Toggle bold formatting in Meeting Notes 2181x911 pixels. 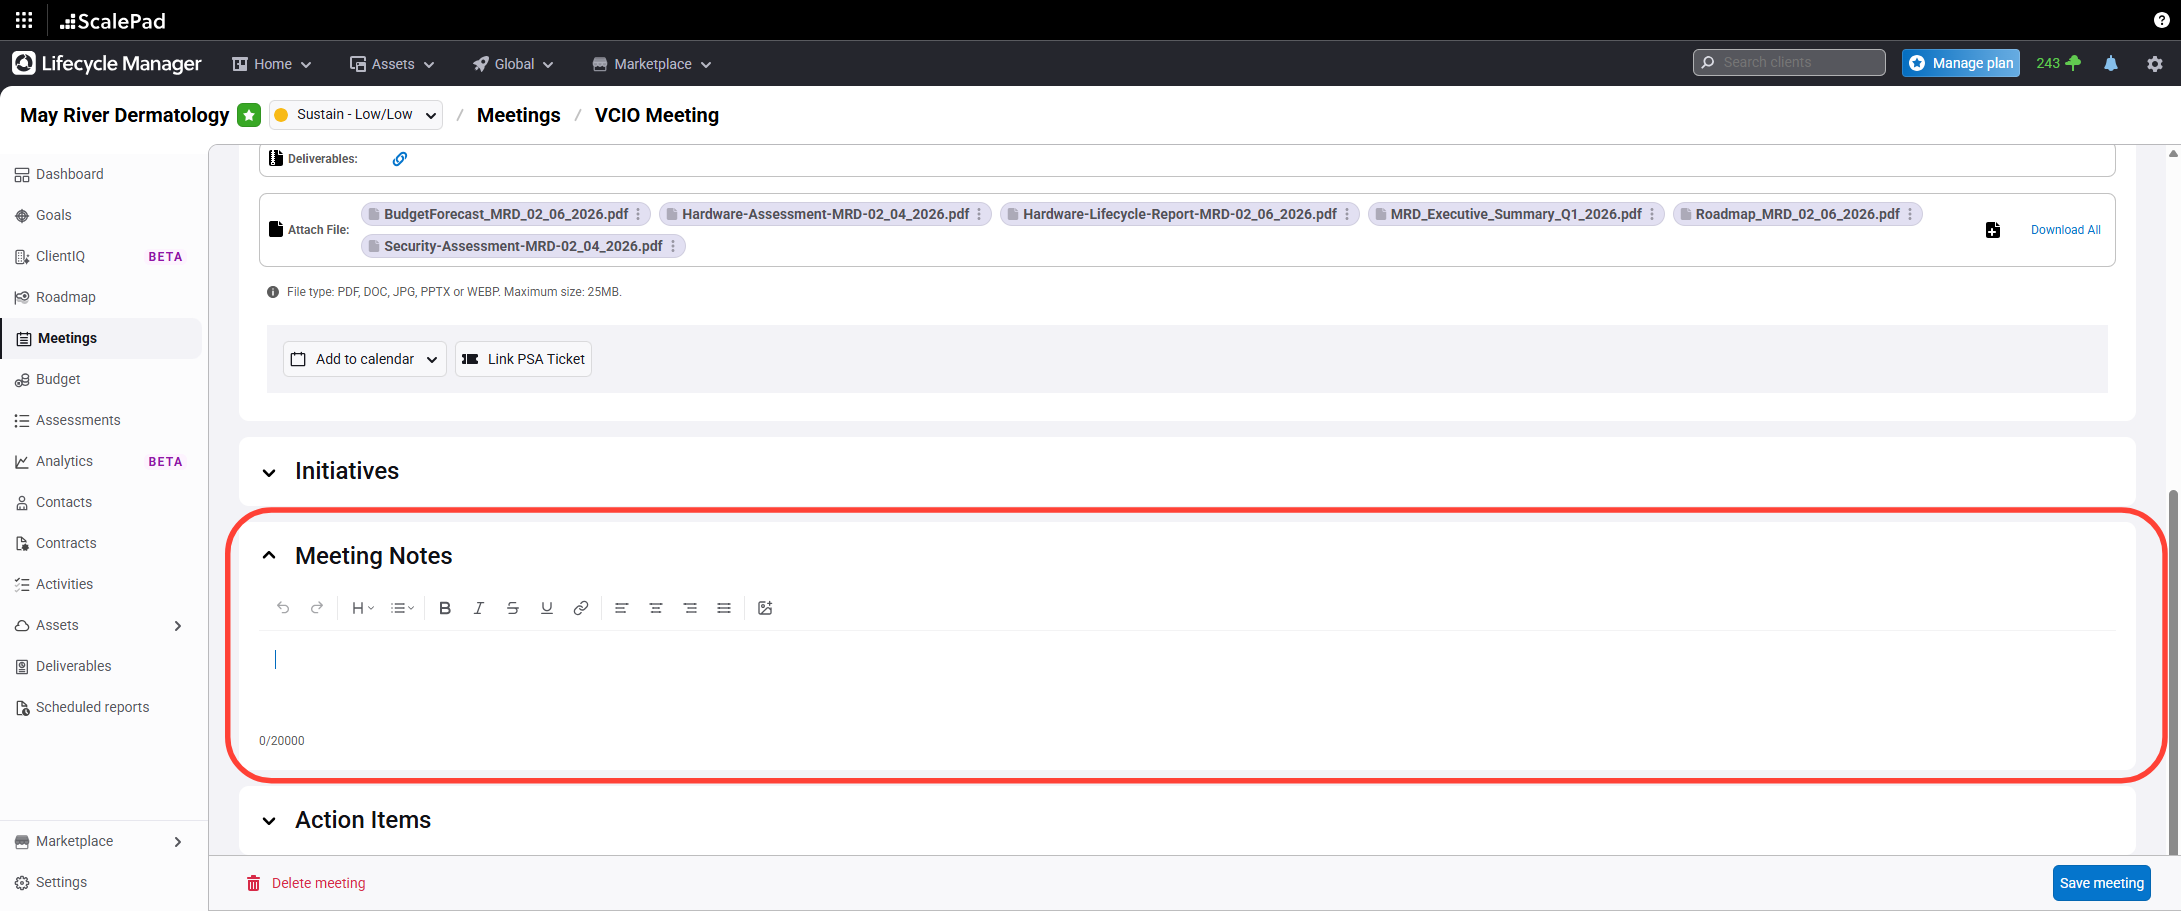point(445,608)
